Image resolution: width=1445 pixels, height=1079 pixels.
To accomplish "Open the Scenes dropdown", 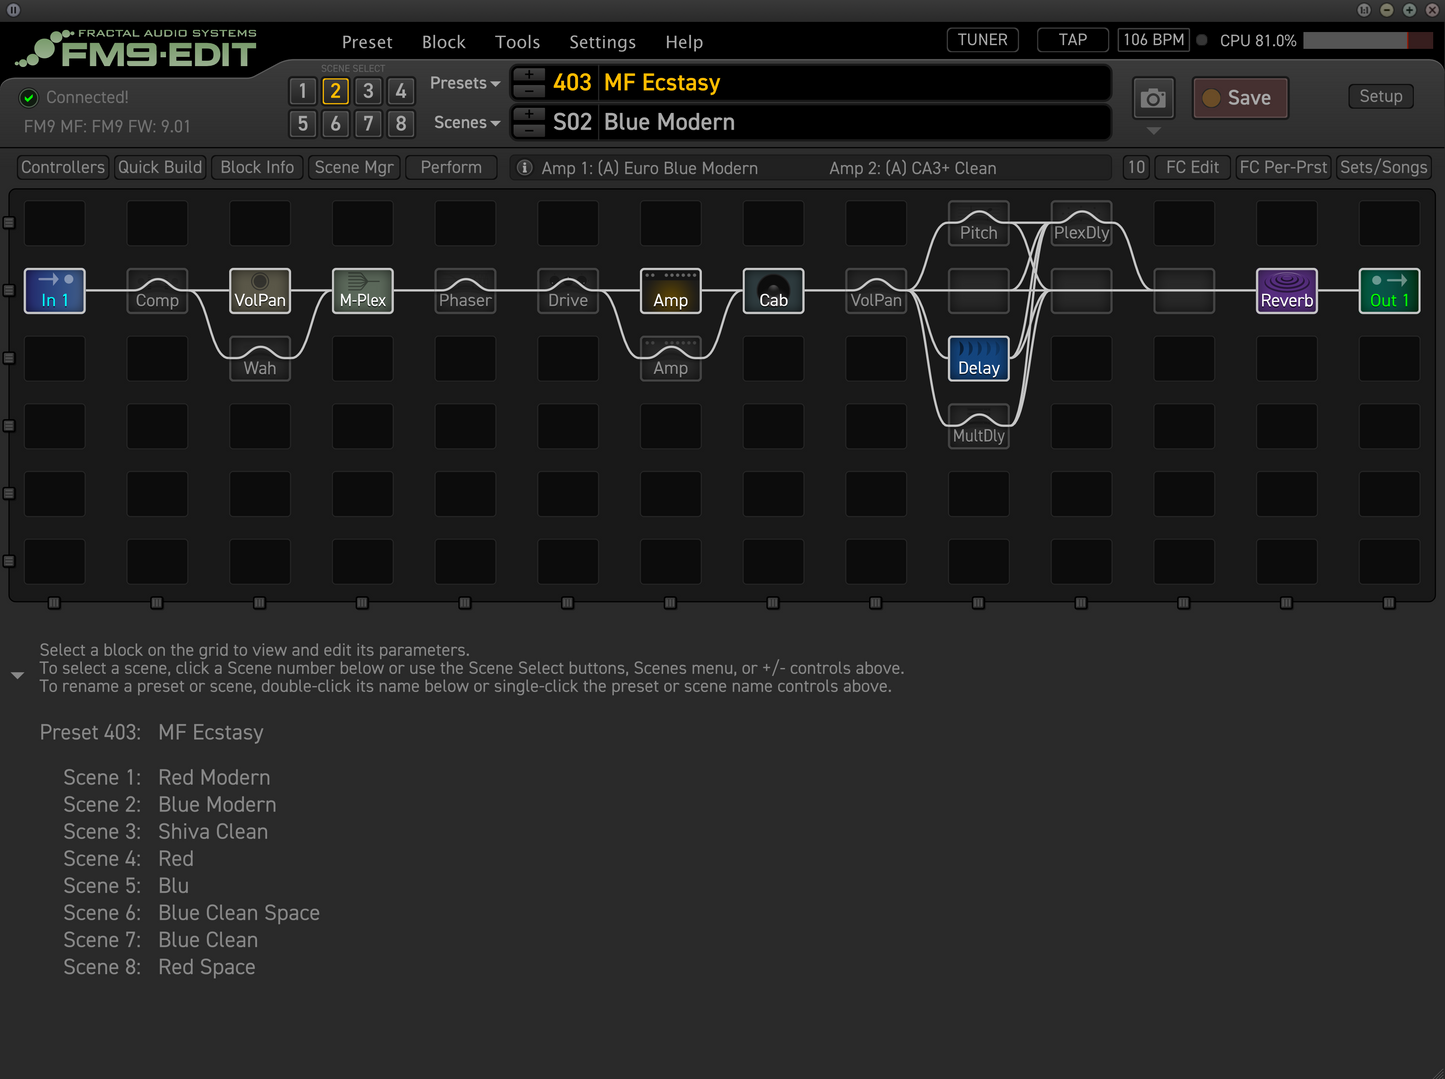I will click(x=464, y=122).
